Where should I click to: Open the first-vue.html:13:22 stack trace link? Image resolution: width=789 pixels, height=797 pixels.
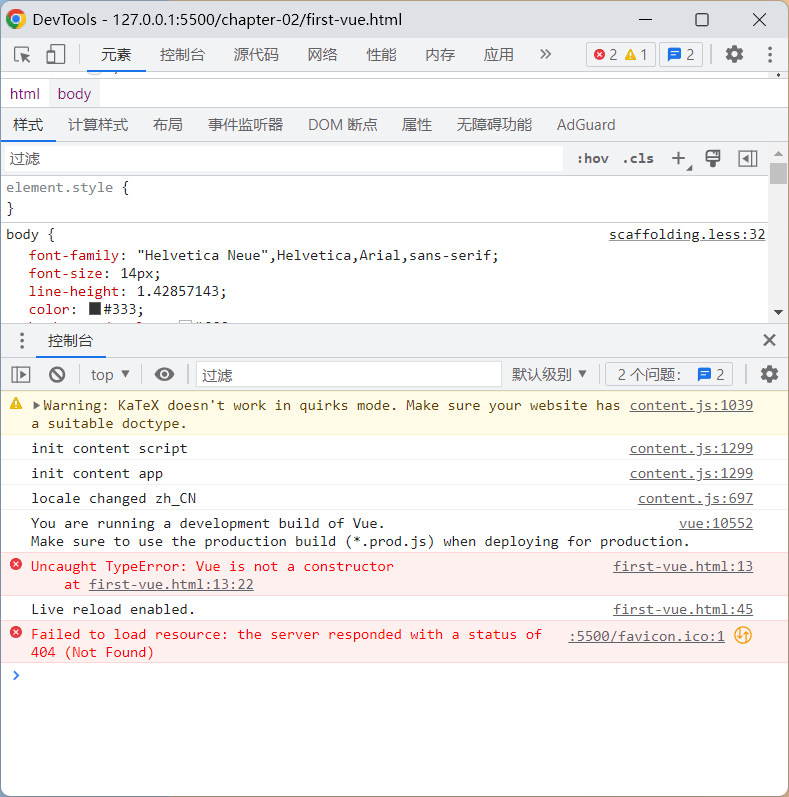coord(171,585)
